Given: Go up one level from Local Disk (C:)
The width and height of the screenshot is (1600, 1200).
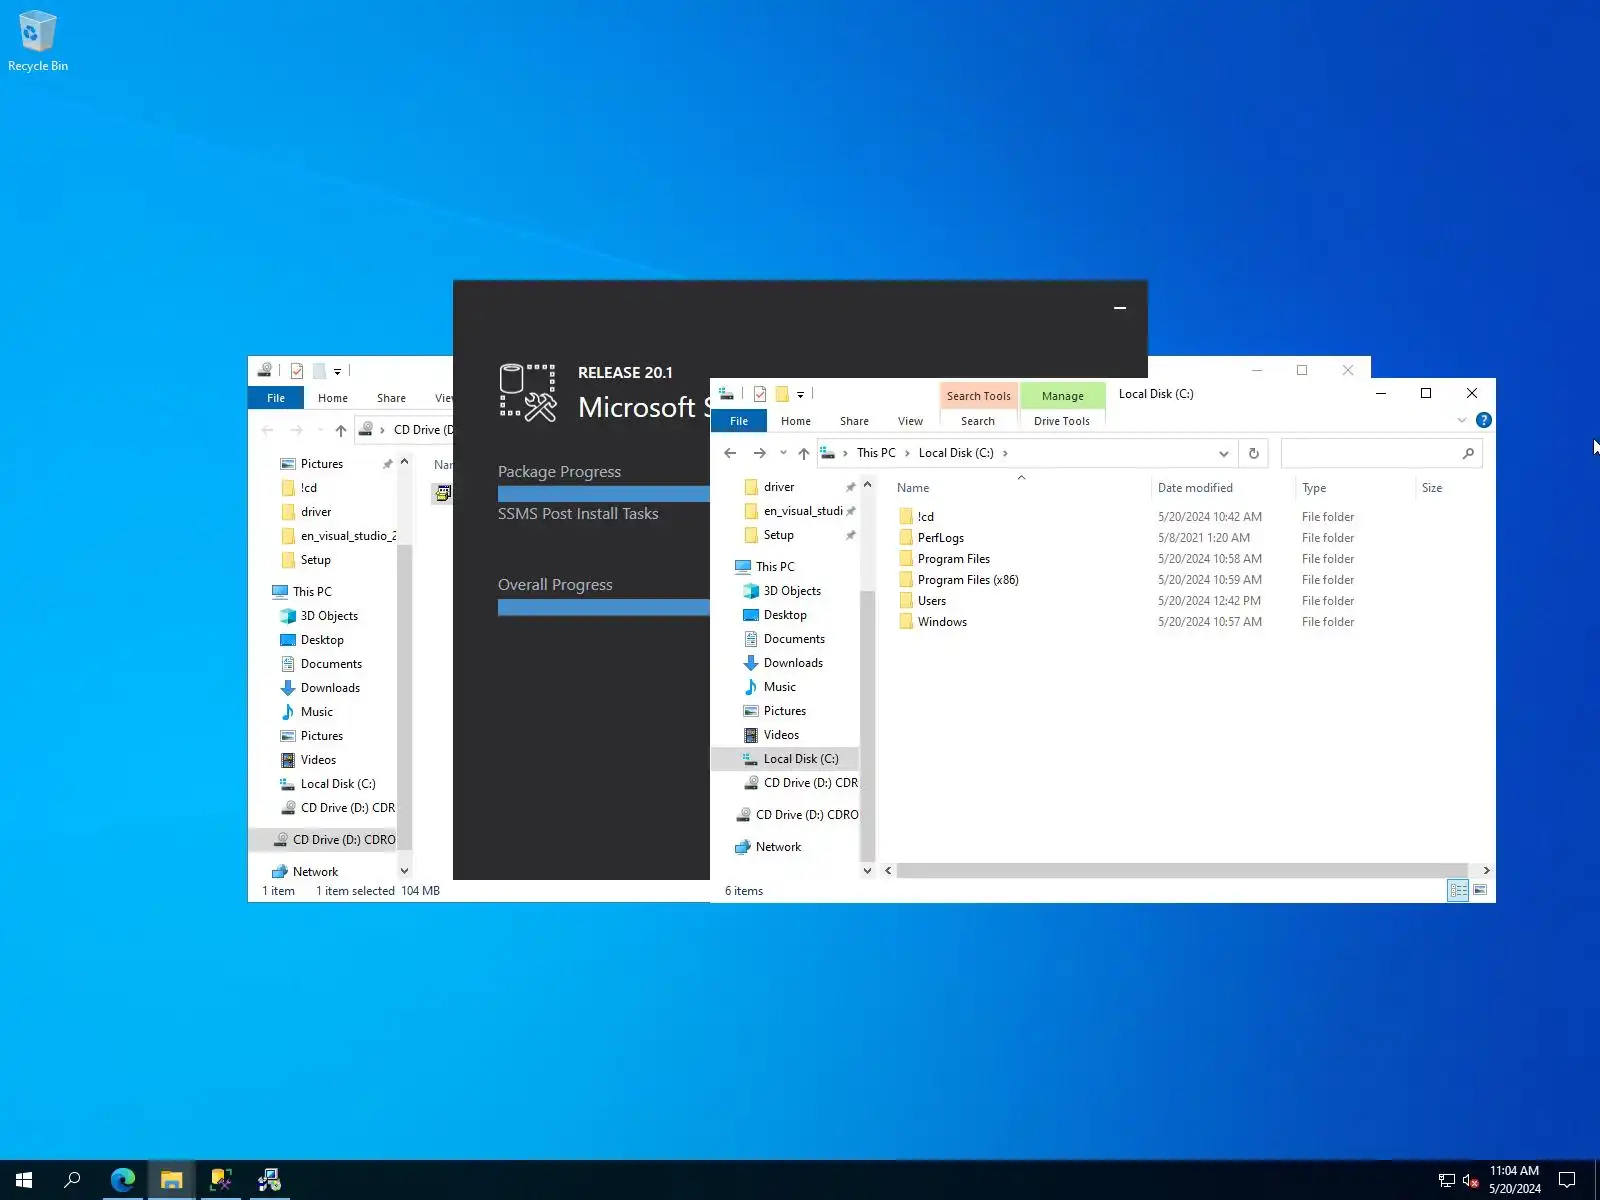Looking at the screenshot, I should click(804, 453).
